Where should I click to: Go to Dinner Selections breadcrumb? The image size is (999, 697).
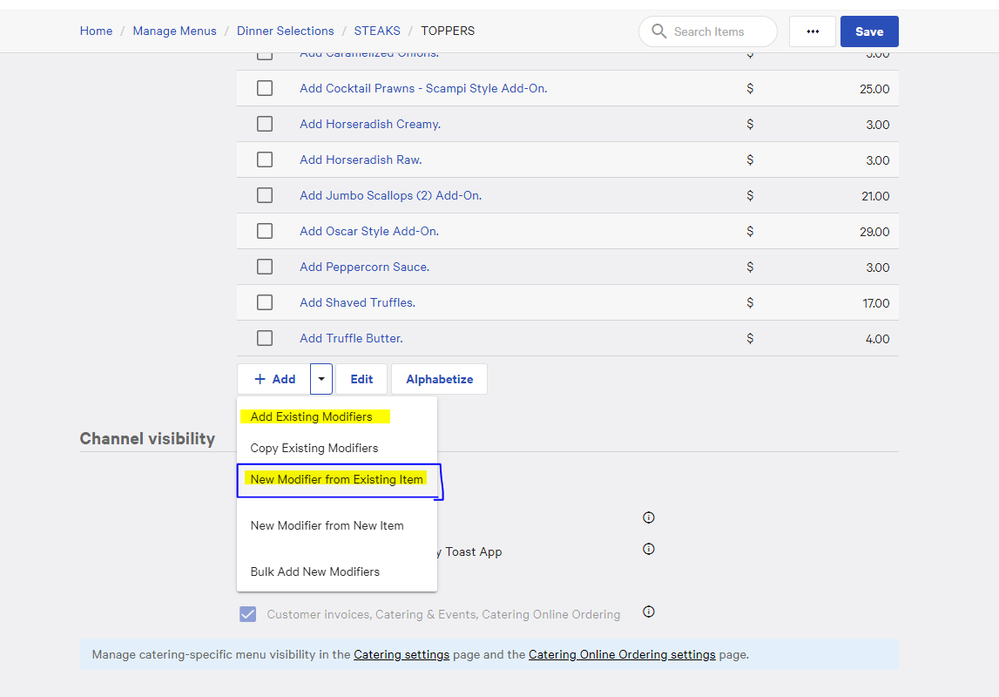285,31
